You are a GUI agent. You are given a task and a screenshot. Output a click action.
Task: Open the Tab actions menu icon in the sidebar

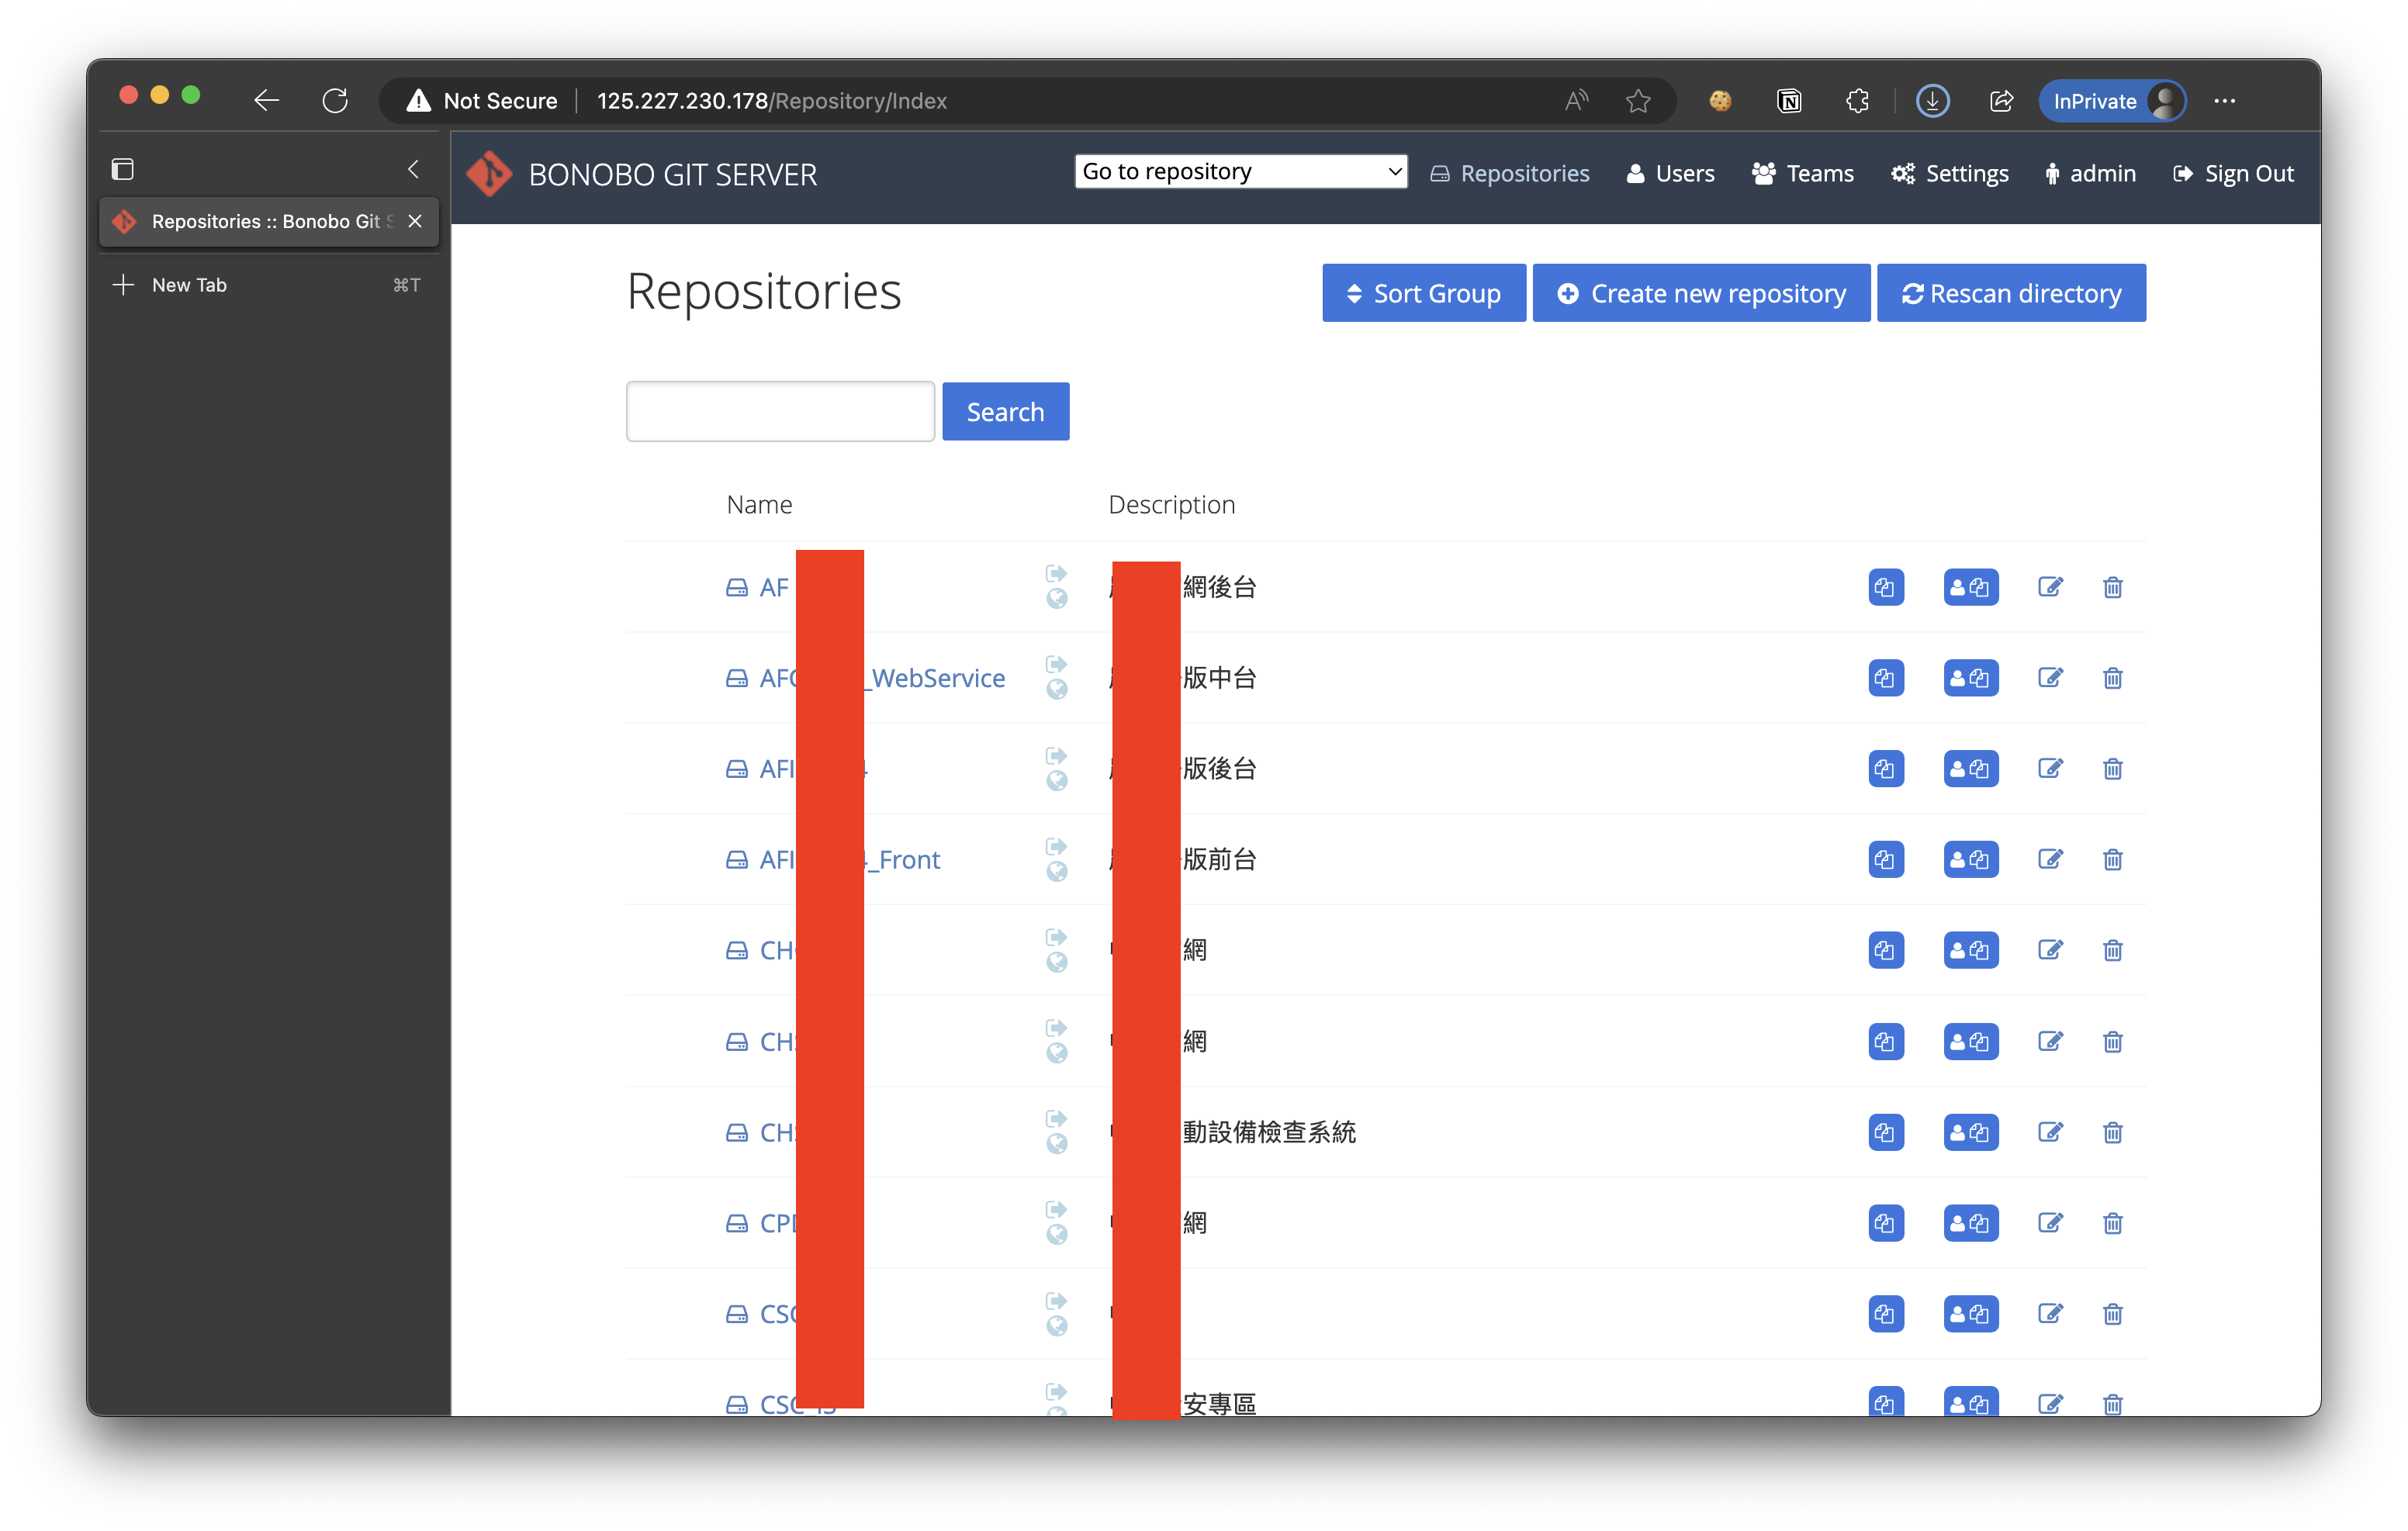tap(122, 170)
